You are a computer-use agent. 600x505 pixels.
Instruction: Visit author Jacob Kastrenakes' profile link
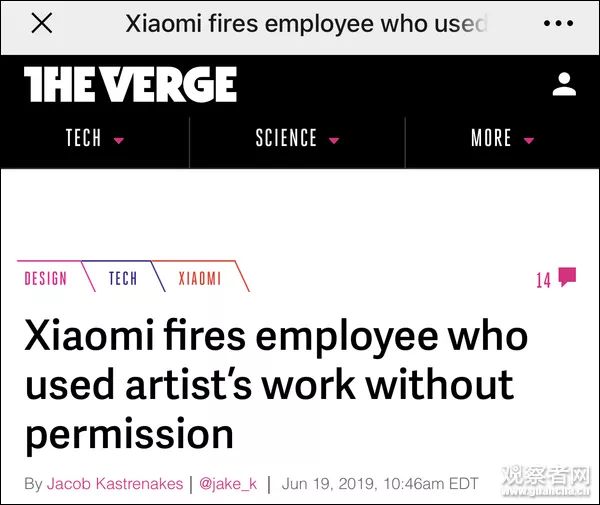click(116, 484)
